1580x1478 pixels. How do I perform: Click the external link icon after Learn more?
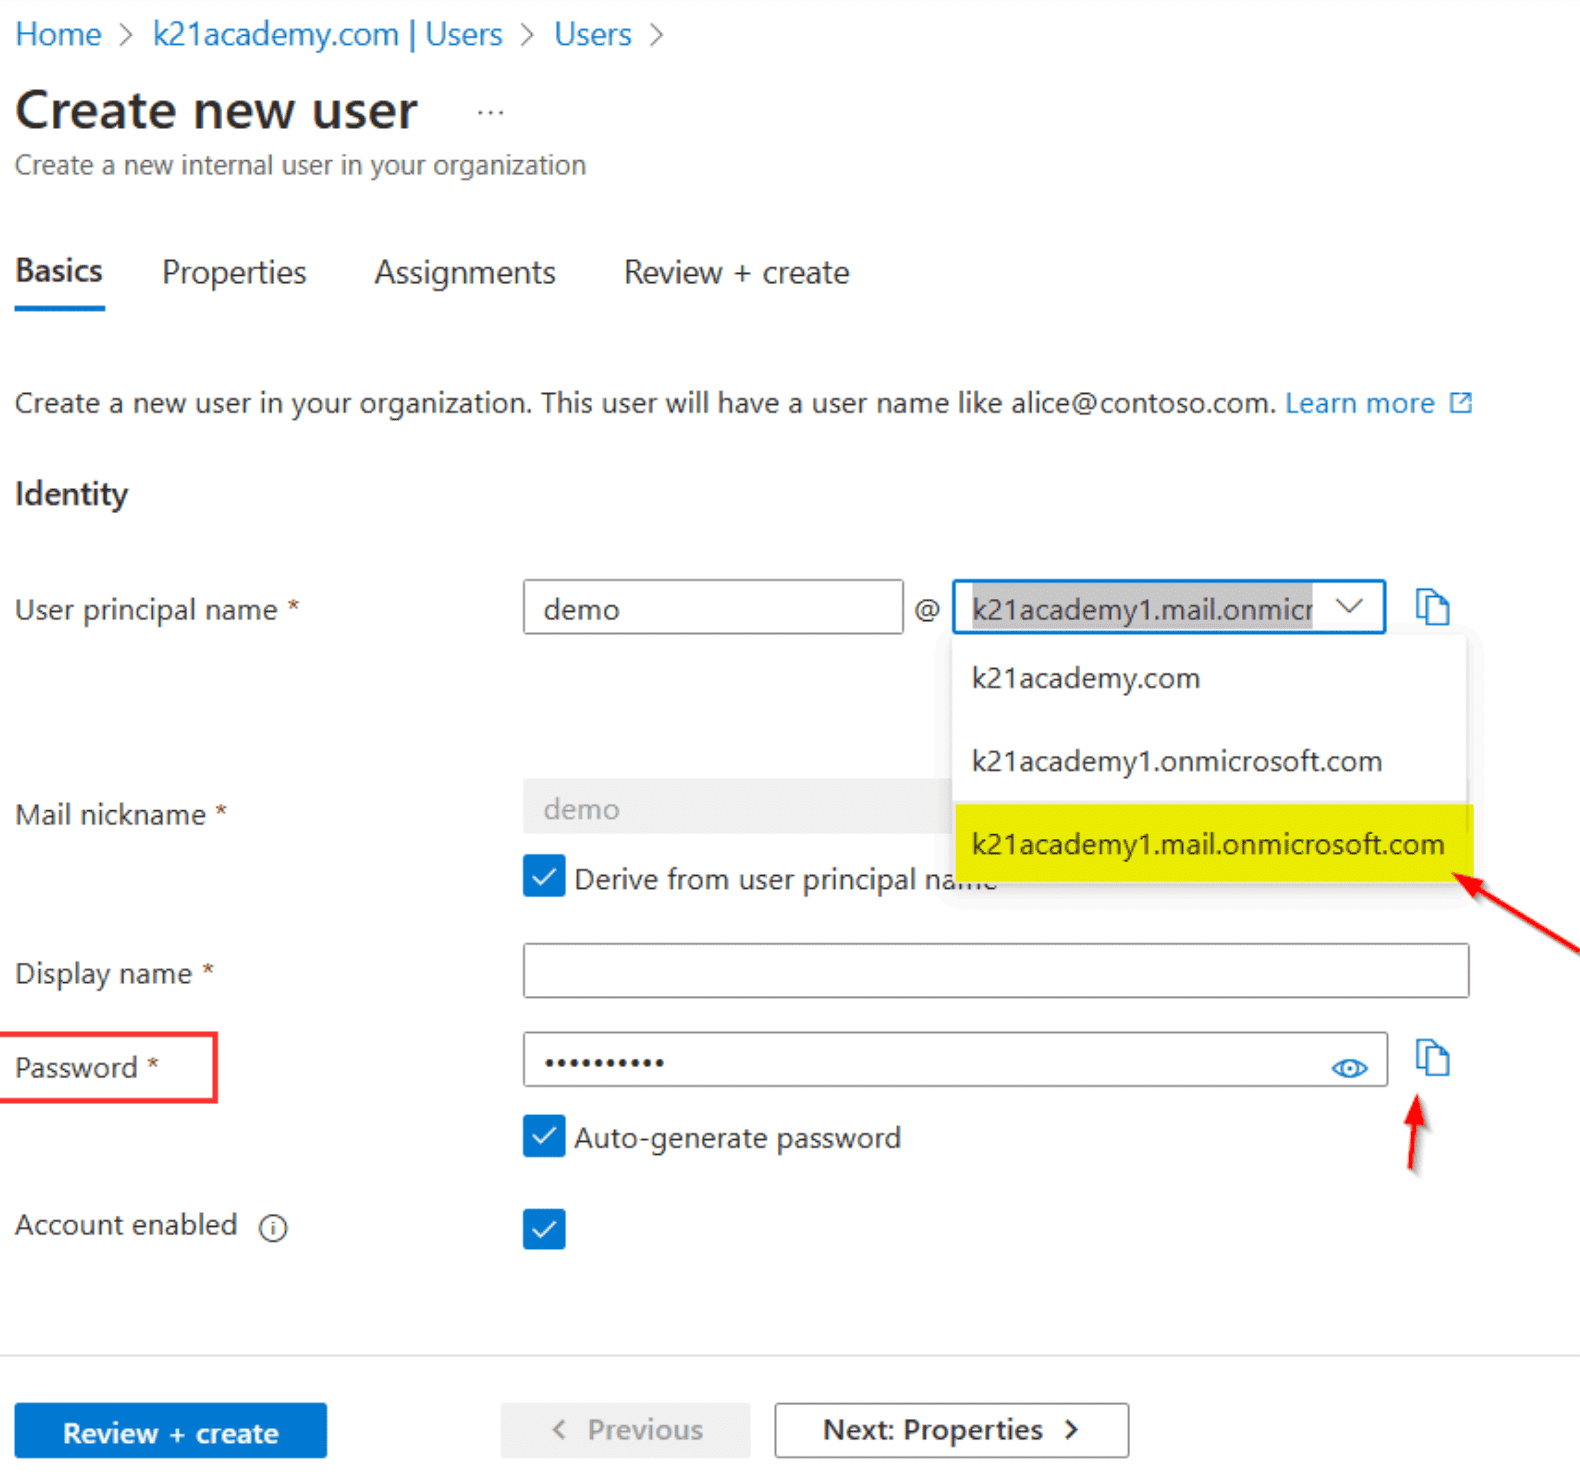pyautogui.click(x=1461, y=403)
